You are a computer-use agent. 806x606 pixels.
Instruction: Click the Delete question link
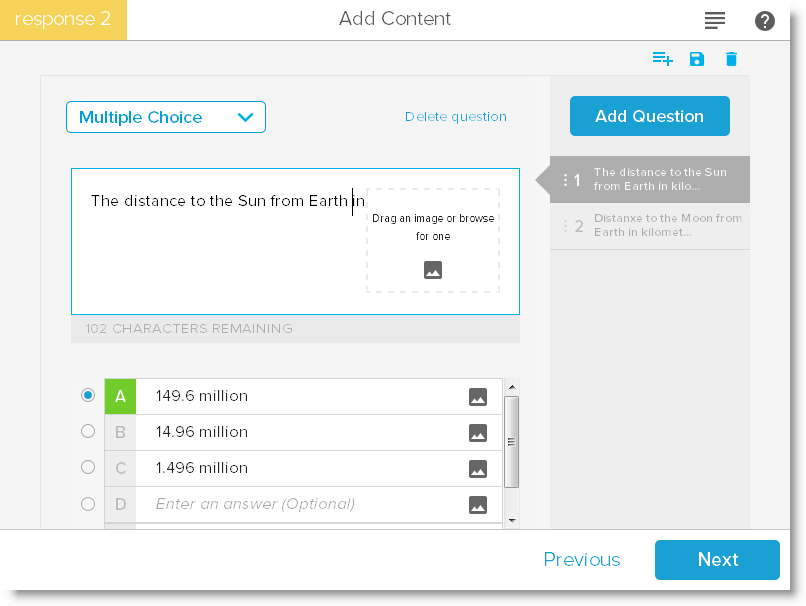[x=456, y=117]
